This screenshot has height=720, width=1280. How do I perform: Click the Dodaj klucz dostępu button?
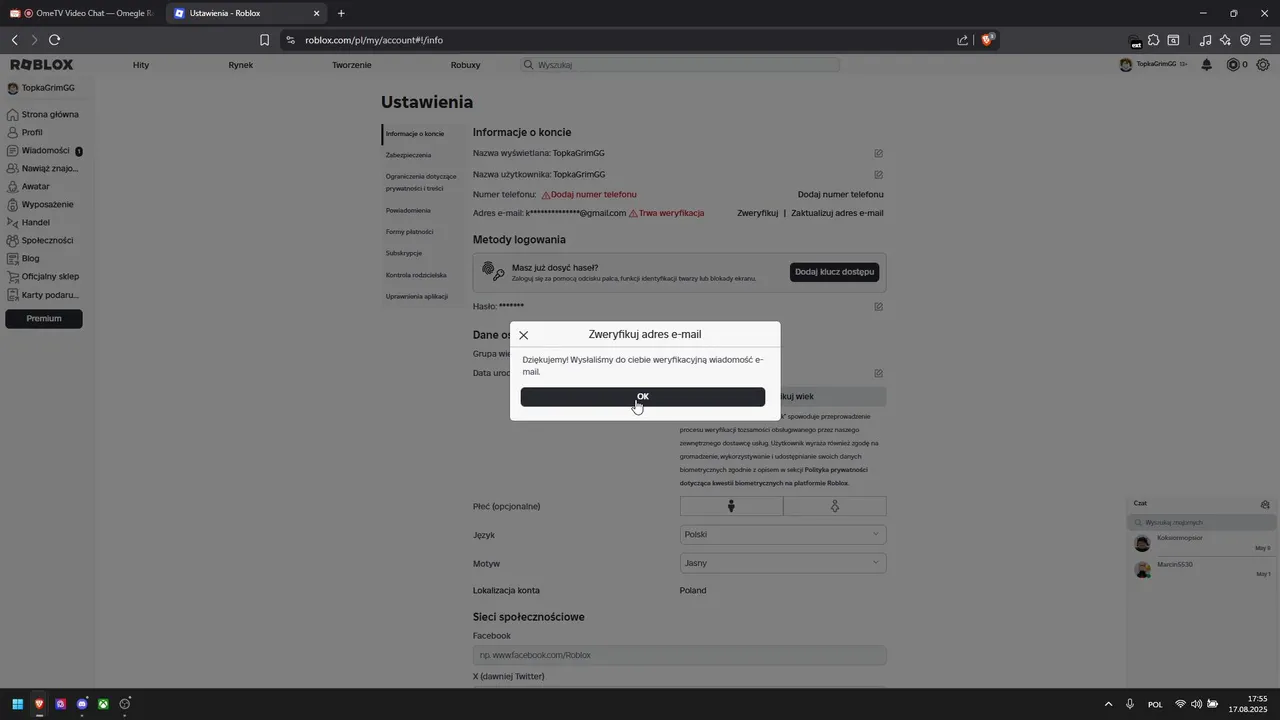click(x=834, y=272)
